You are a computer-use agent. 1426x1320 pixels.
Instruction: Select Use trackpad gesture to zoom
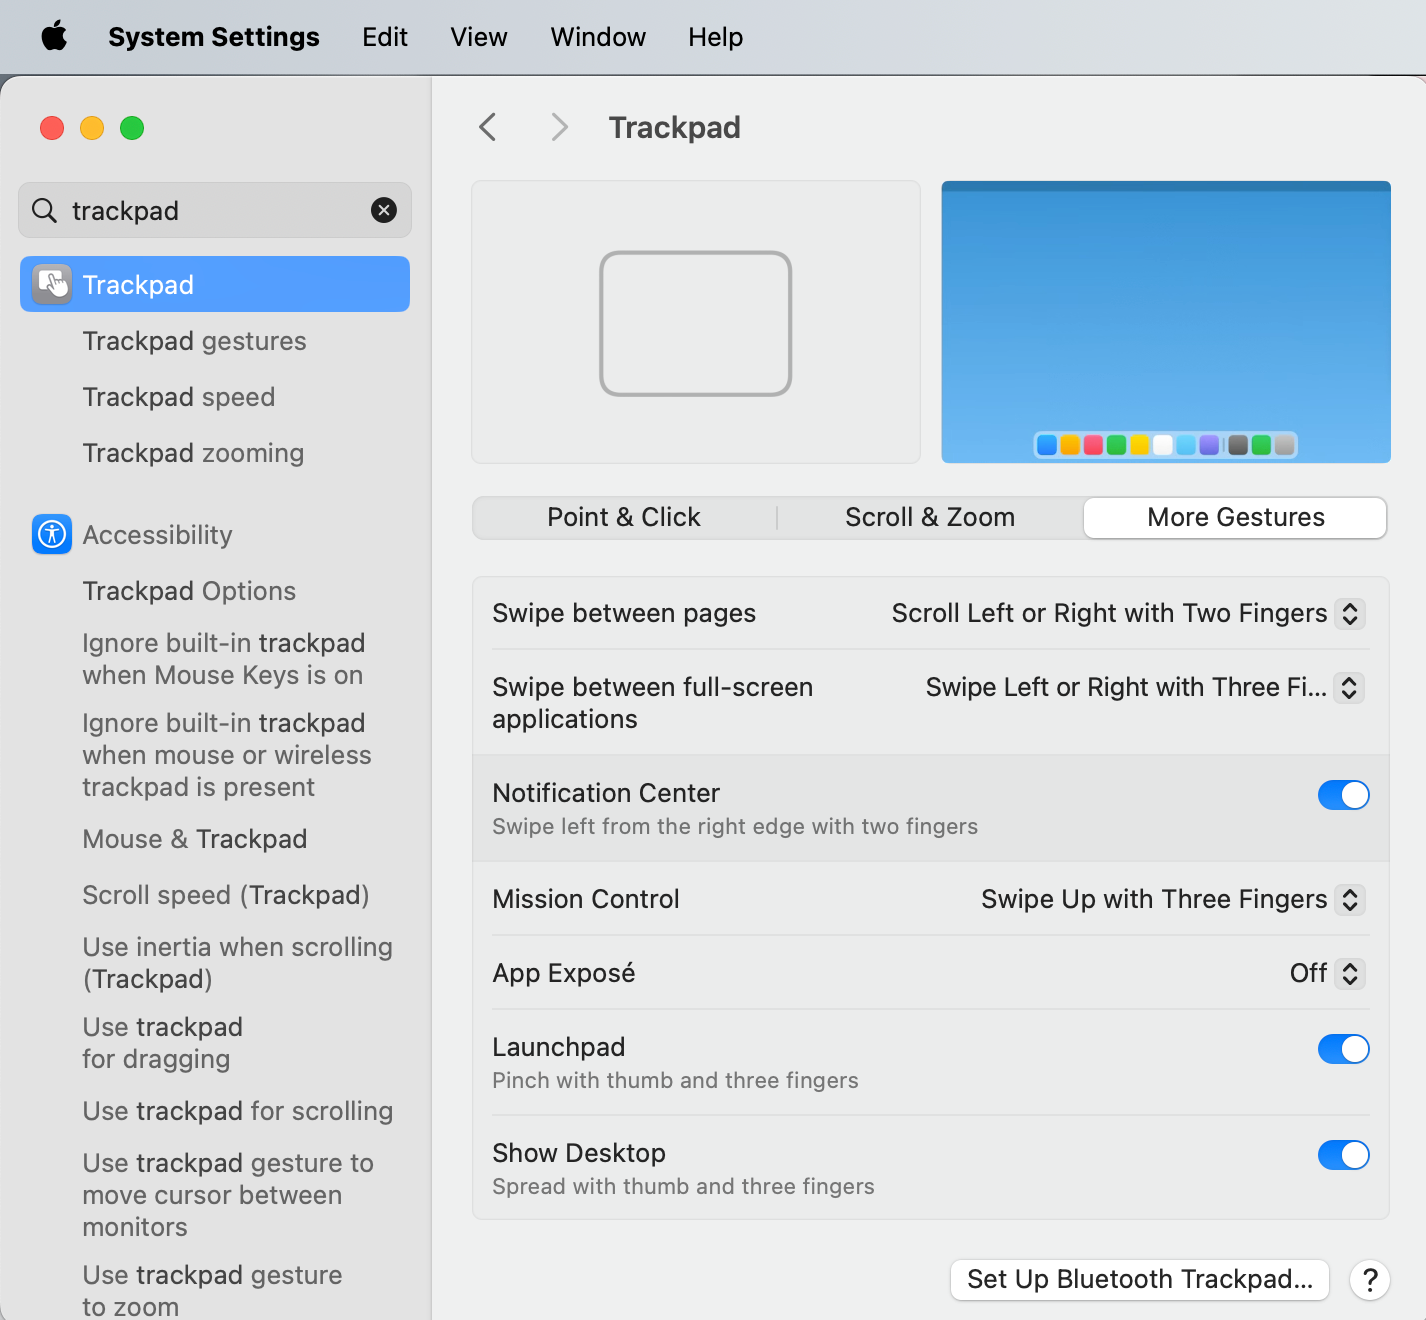tap(212, 1291)
